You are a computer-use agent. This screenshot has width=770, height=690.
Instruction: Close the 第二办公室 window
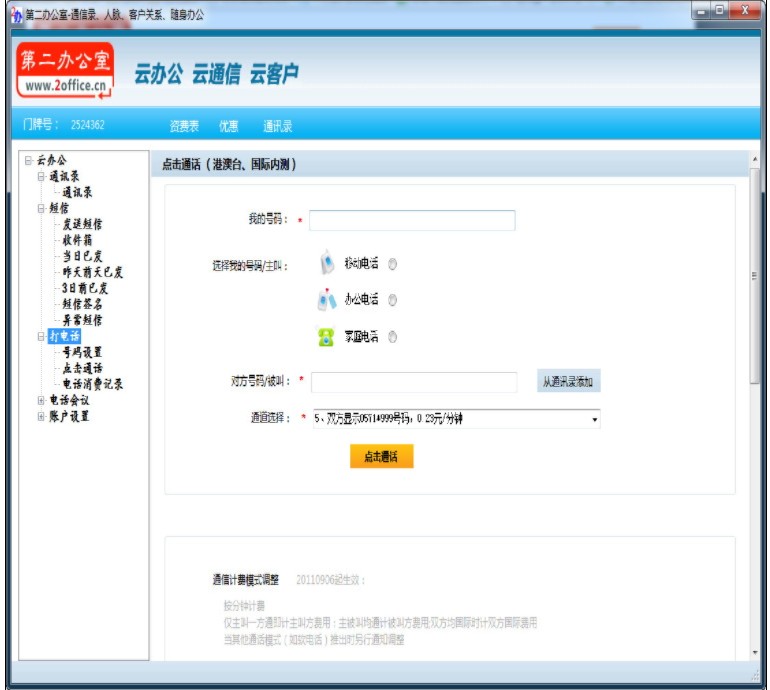pyautogui.click(x=745, y=11)
